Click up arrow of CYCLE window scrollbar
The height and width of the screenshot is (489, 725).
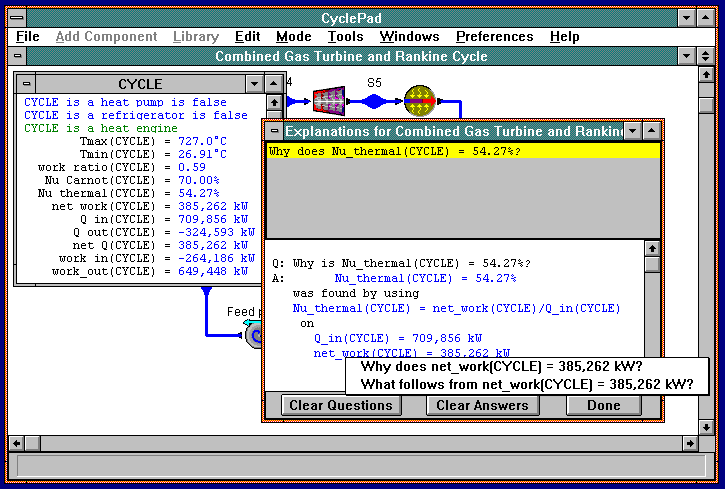[x=274, y=102]
